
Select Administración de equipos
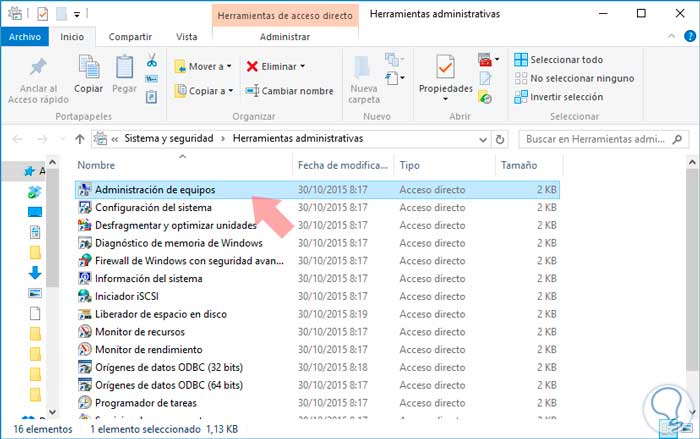[317, 190]
